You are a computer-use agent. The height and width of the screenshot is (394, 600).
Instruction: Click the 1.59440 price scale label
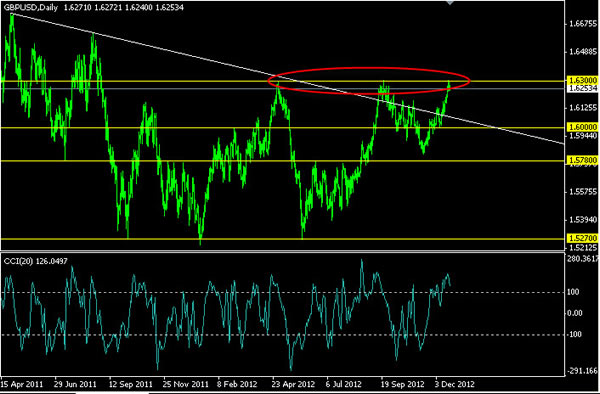[x=583, y=135]
